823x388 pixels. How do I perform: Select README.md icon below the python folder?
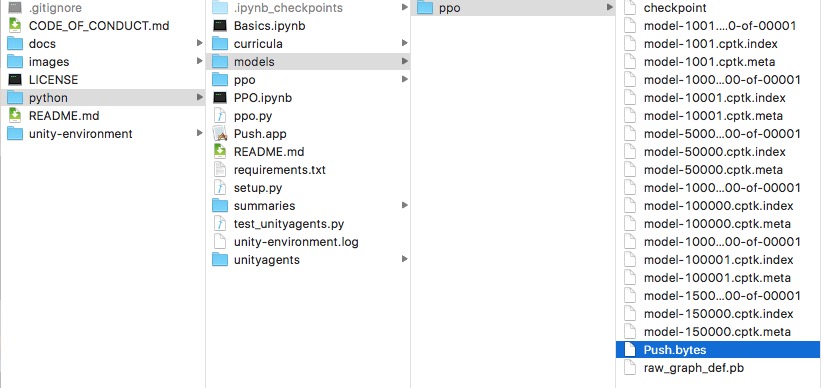15,116
